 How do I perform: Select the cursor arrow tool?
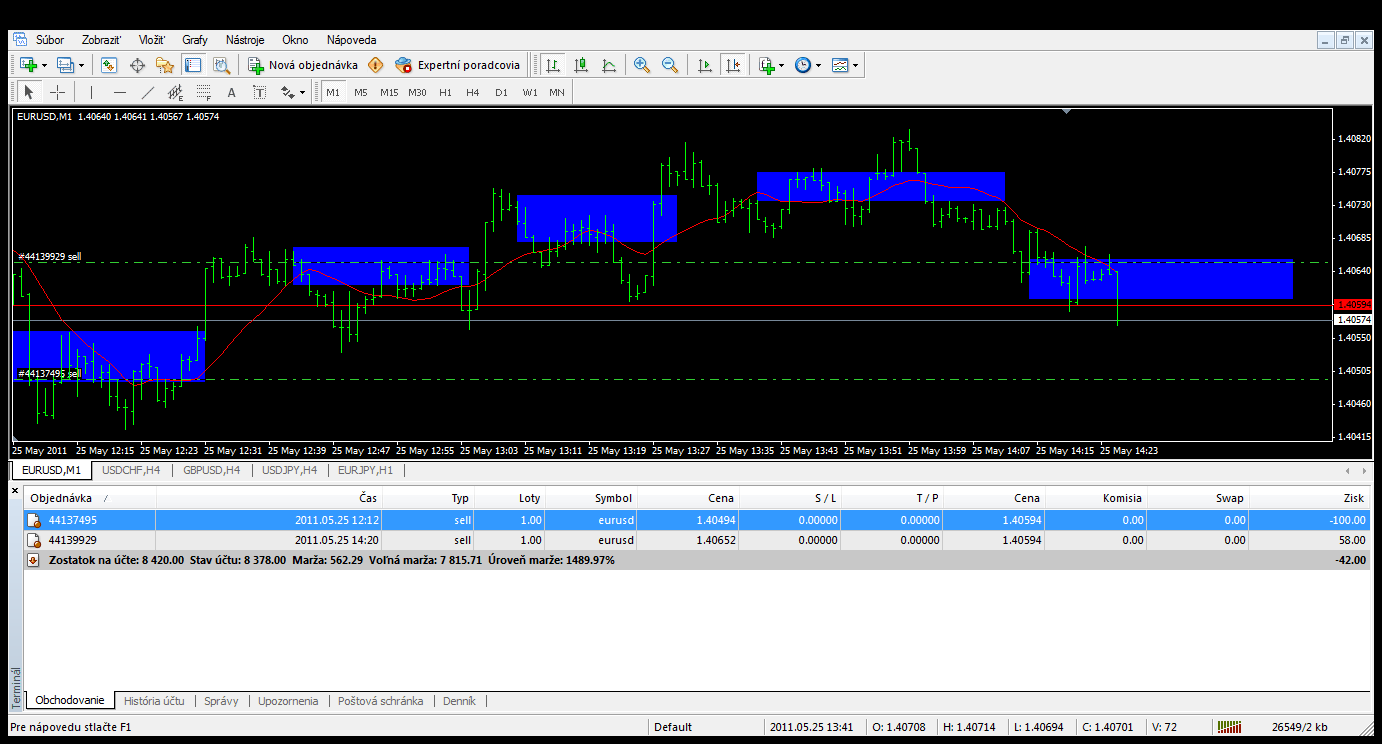[x=28, y=93]
